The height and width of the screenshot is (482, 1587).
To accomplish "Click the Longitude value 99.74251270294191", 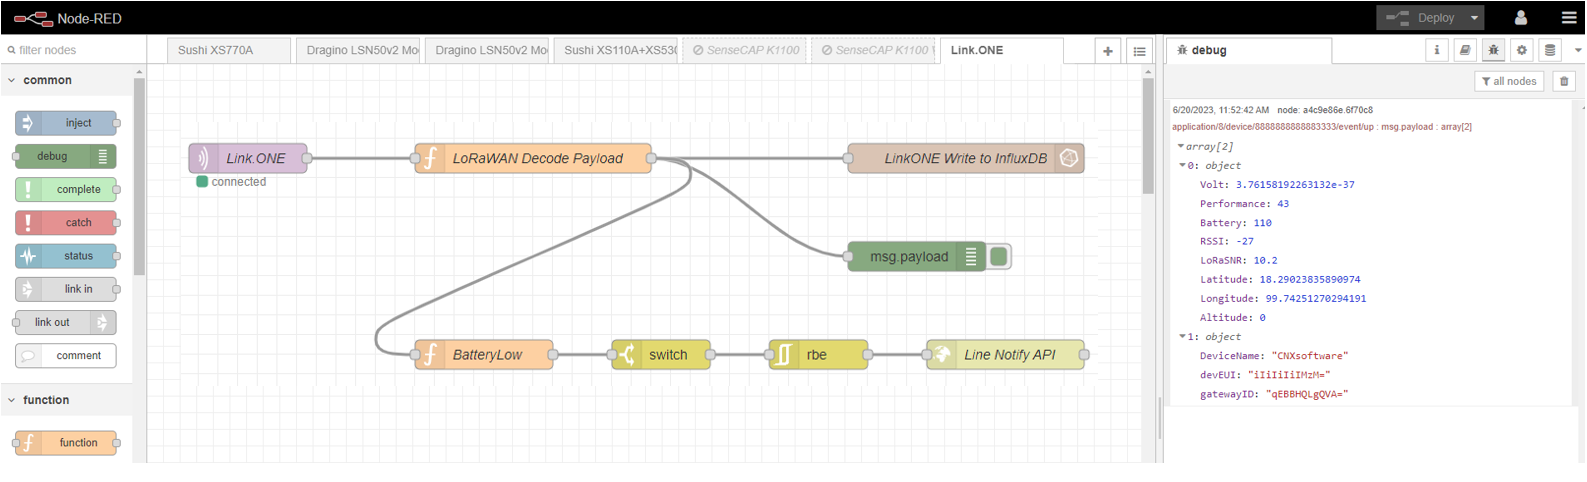I will click(x=1316, y=299).
